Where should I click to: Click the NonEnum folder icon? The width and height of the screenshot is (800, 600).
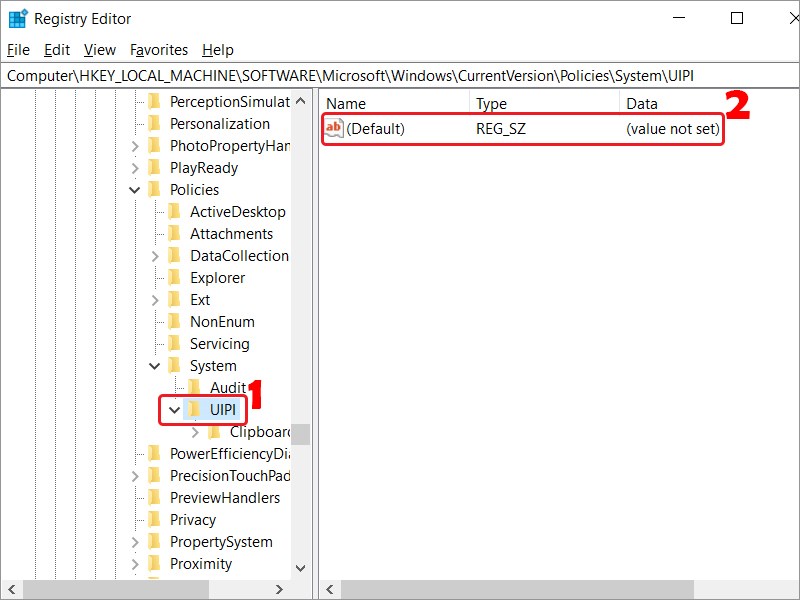174,321
